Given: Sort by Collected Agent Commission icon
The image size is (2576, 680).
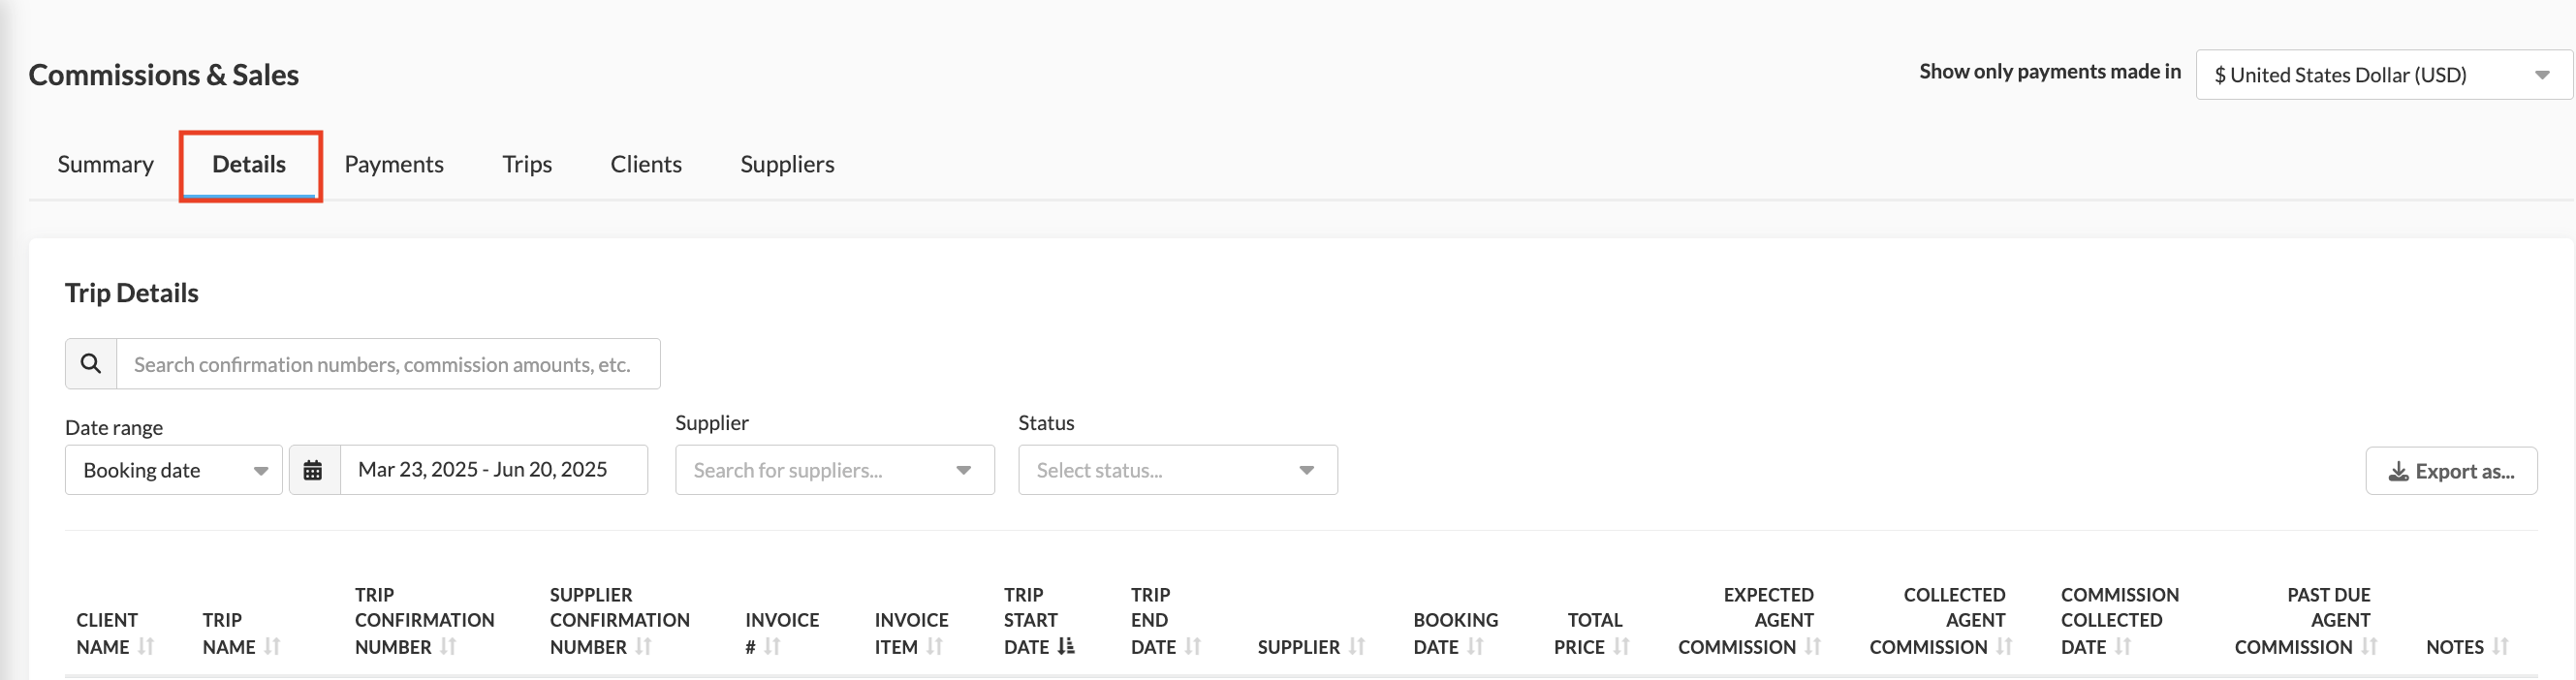Looking at the screenshot, I should click(2004, 647).
